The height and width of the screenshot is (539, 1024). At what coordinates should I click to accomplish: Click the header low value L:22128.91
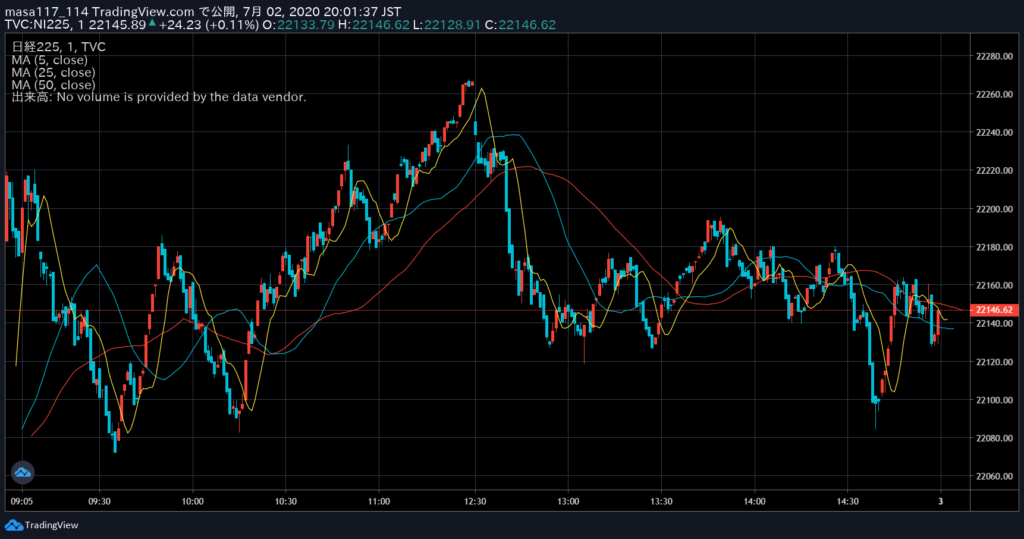click(447, 25)
